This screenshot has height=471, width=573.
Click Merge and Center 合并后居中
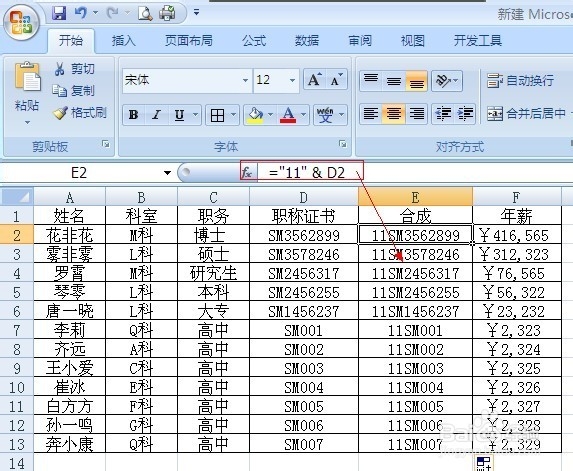[x=526, y=114]
